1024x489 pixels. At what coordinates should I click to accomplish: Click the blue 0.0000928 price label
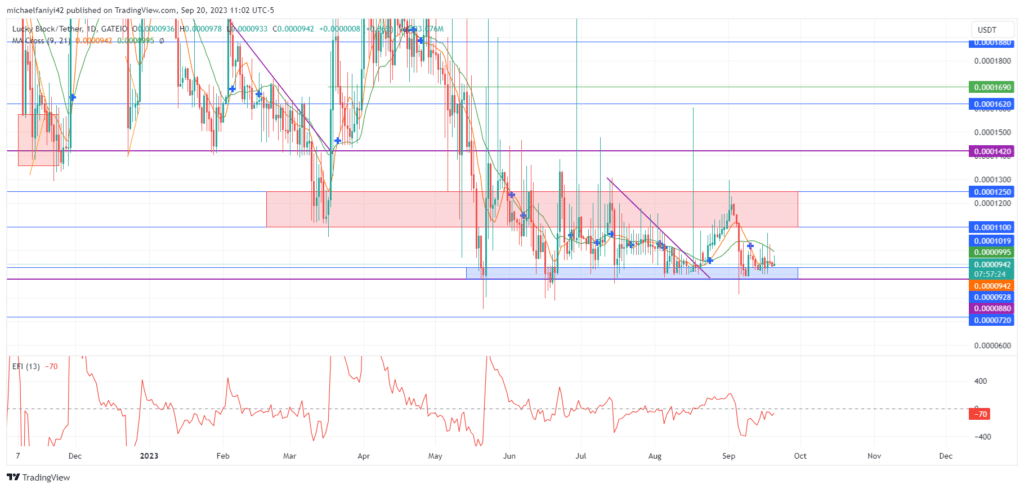click(989, 297)
